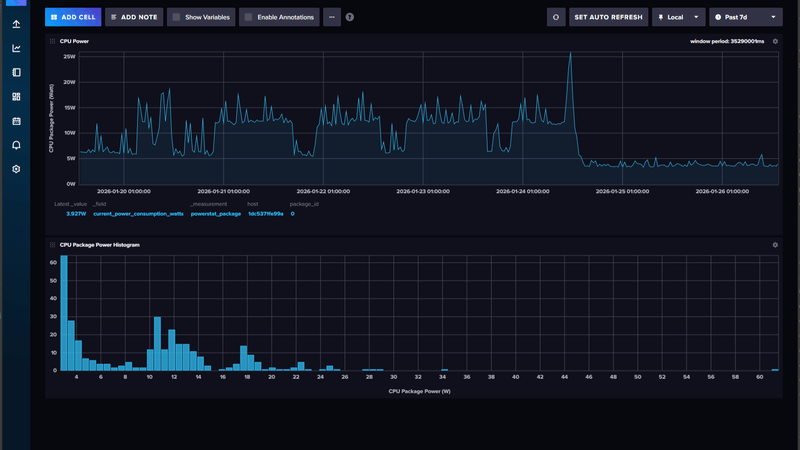
Task: Click the help question mark icon
Action: point(350,17)
